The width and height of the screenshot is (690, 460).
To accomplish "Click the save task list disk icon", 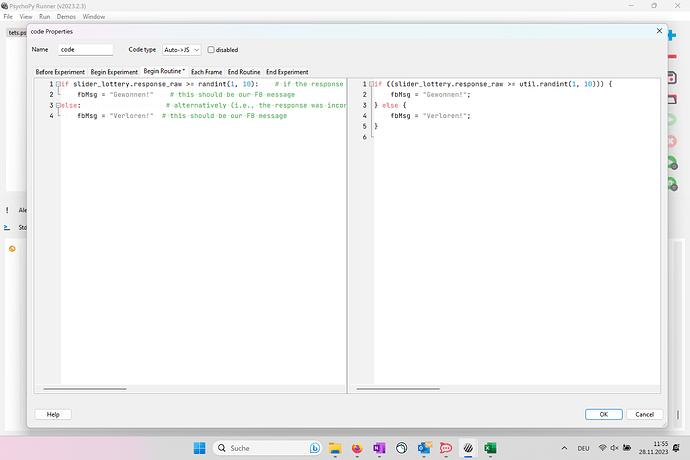I will pos(672,77).
